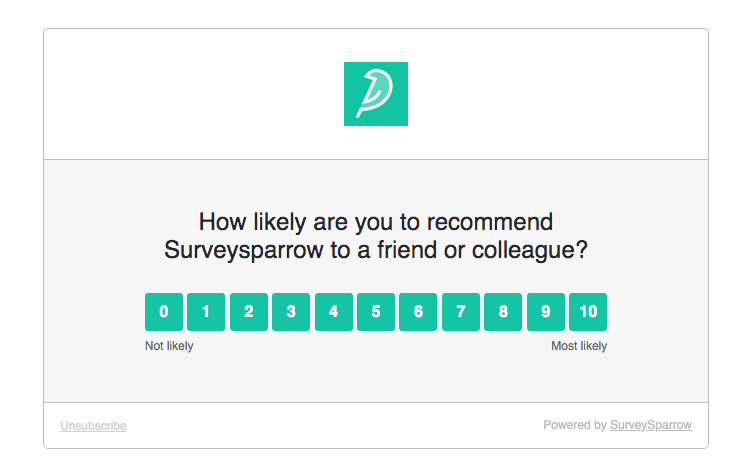Click the 'Powered by' footer text
752x476 pixels.
pos(575,425)
